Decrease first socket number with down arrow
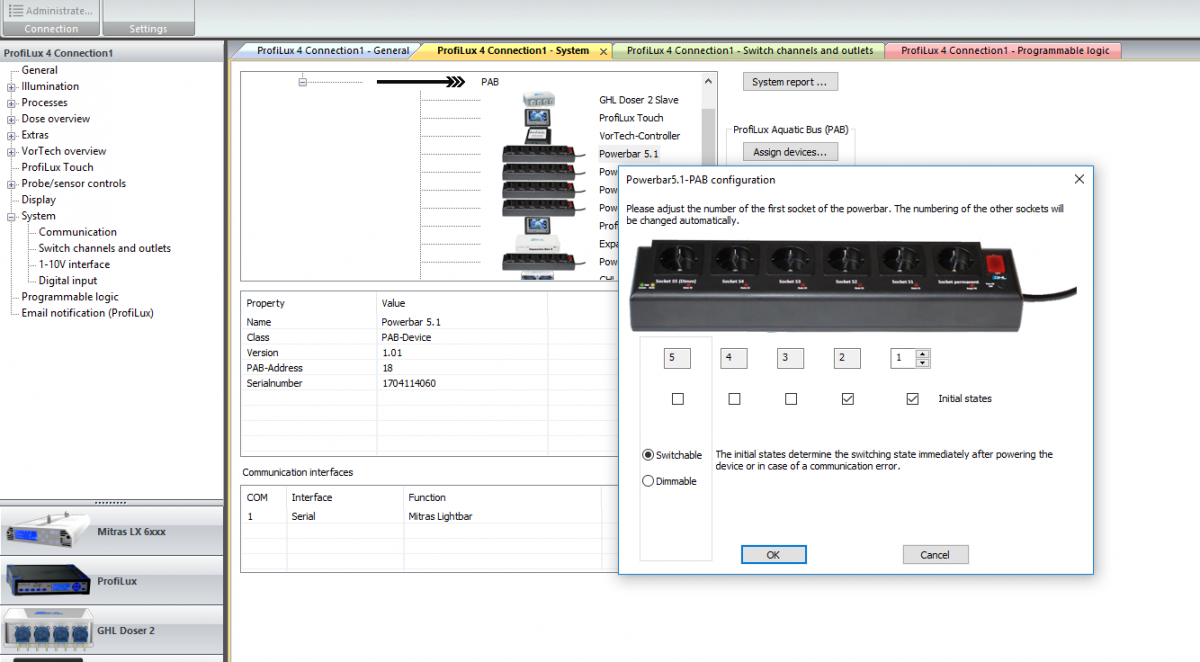This screenshot has width=1200, height=662. click(x=922, y=361)
